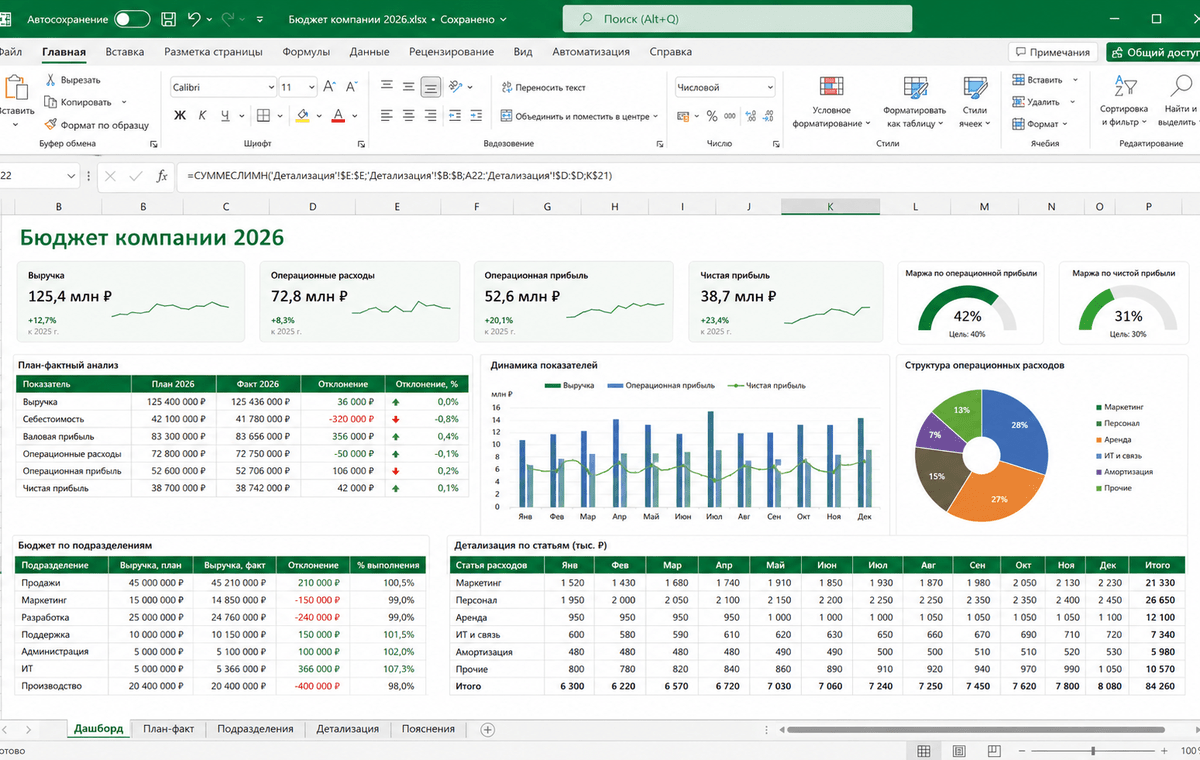This screenshot has height=760, width=1200.
Task: Open the Вставка ribbon tab
Action: [x=125, y=52]
